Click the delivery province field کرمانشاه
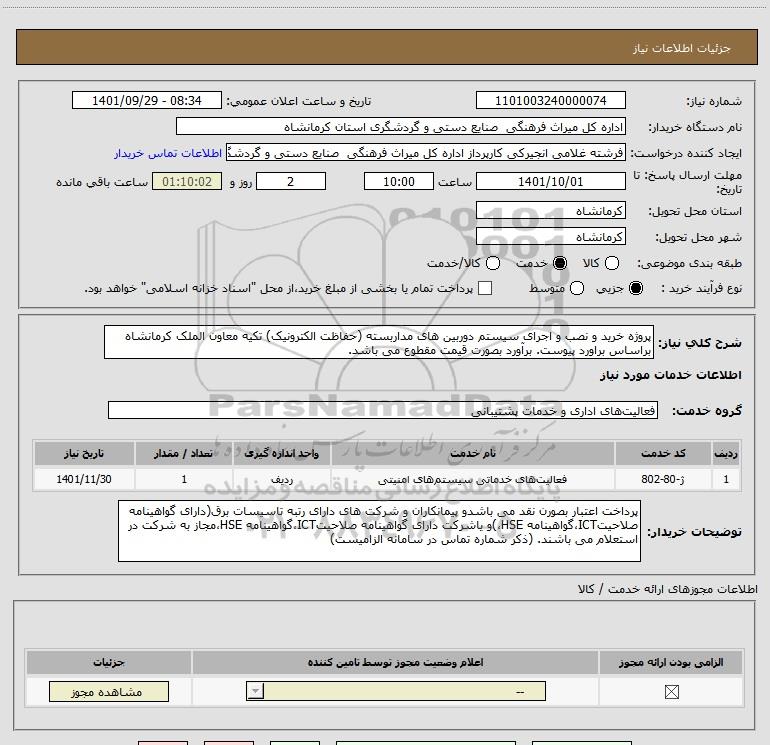770x745 pixels. click(550, 211)
